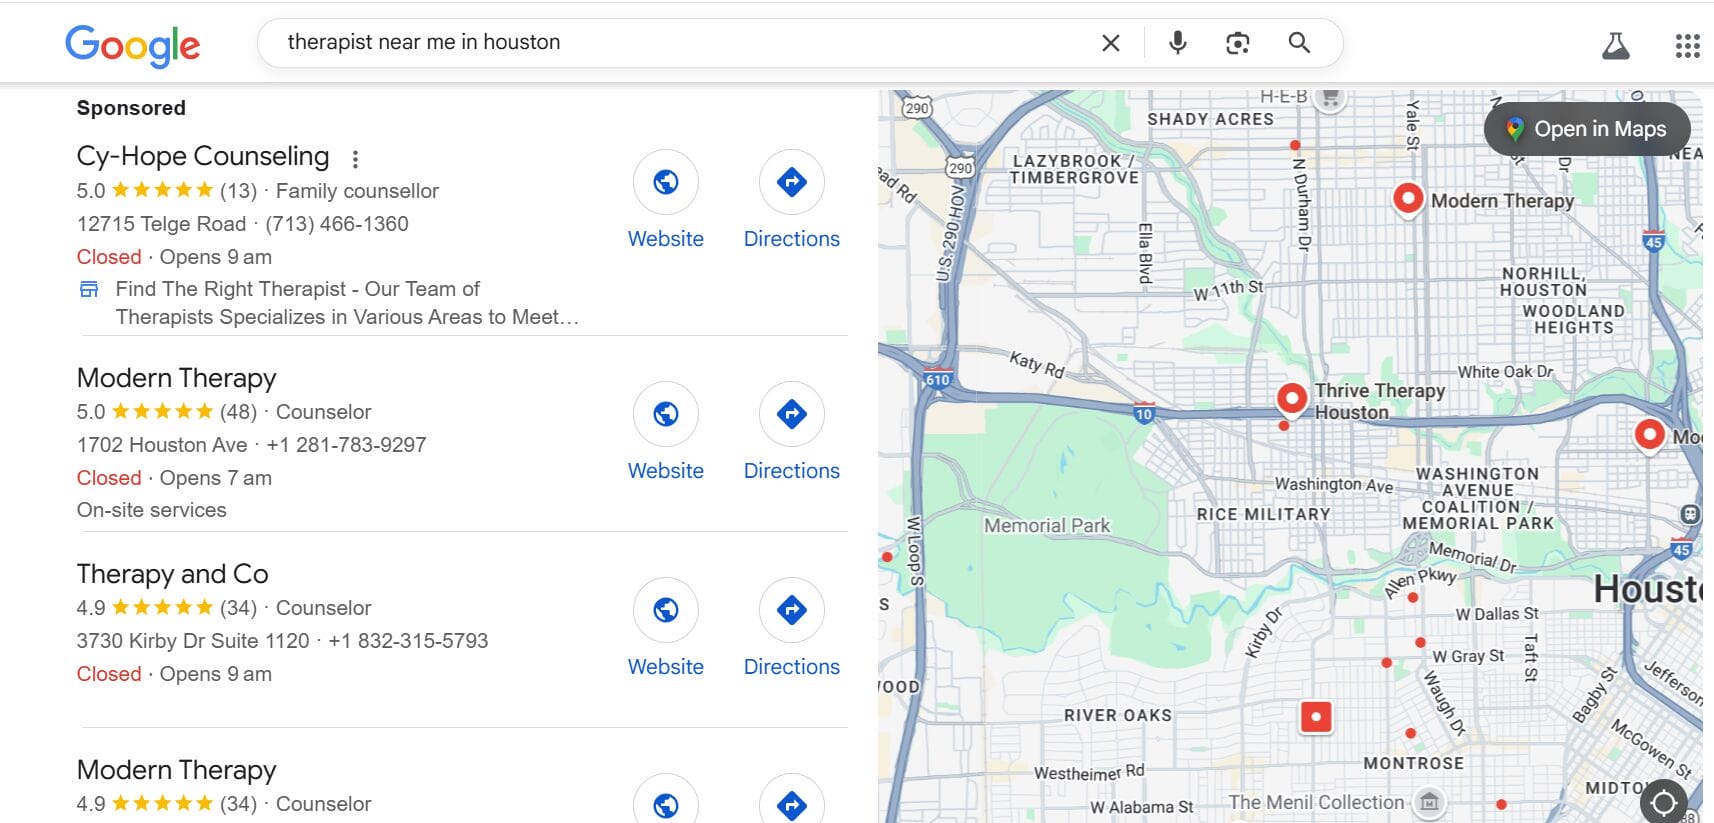Center map on my location
The height and width of the screenshot is (823, 1714).
[x=1663, y=802]
